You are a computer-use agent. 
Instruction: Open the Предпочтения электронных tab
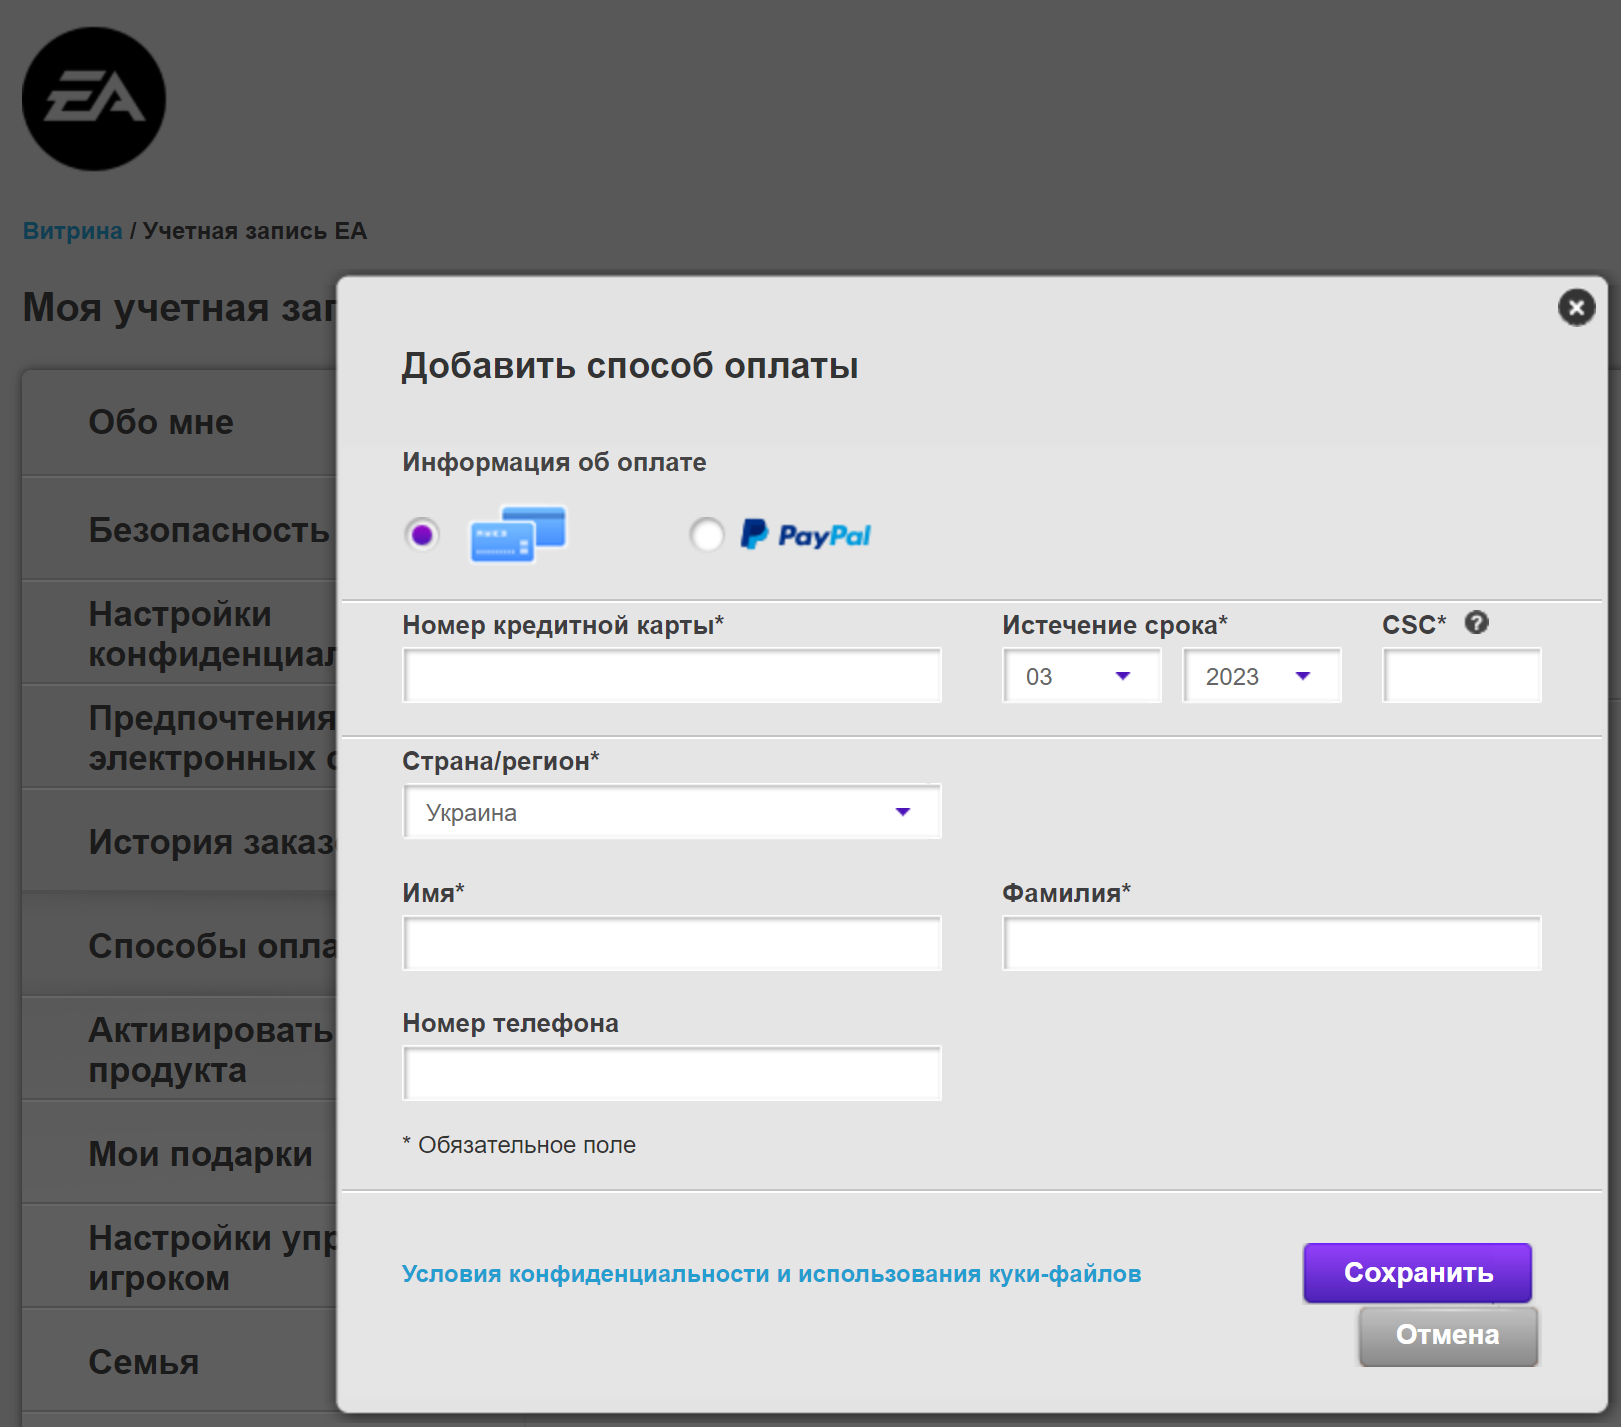[180, 738]
